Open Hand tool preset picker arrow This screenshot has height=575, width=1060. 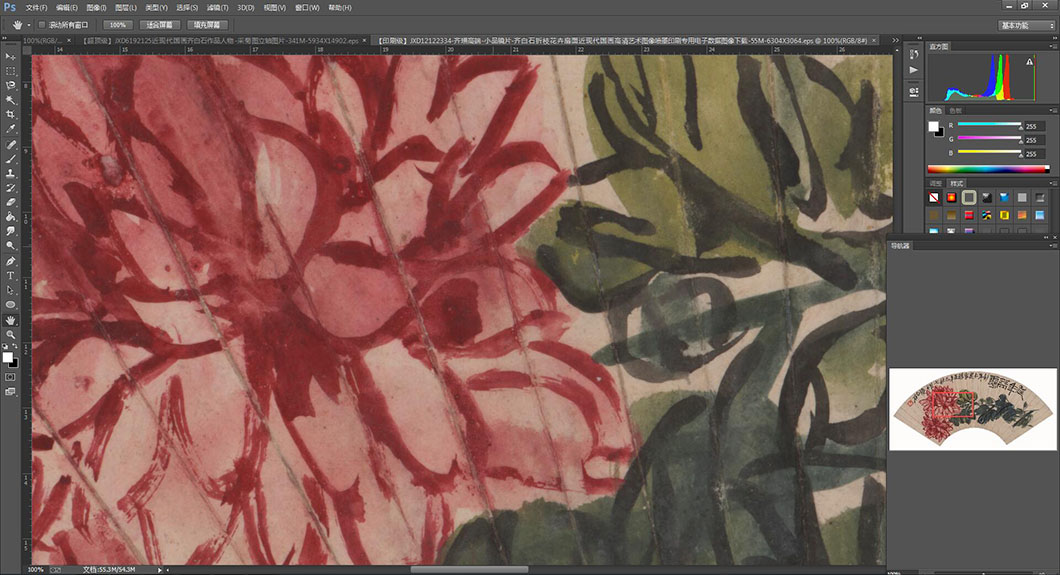tap(28, 25)
